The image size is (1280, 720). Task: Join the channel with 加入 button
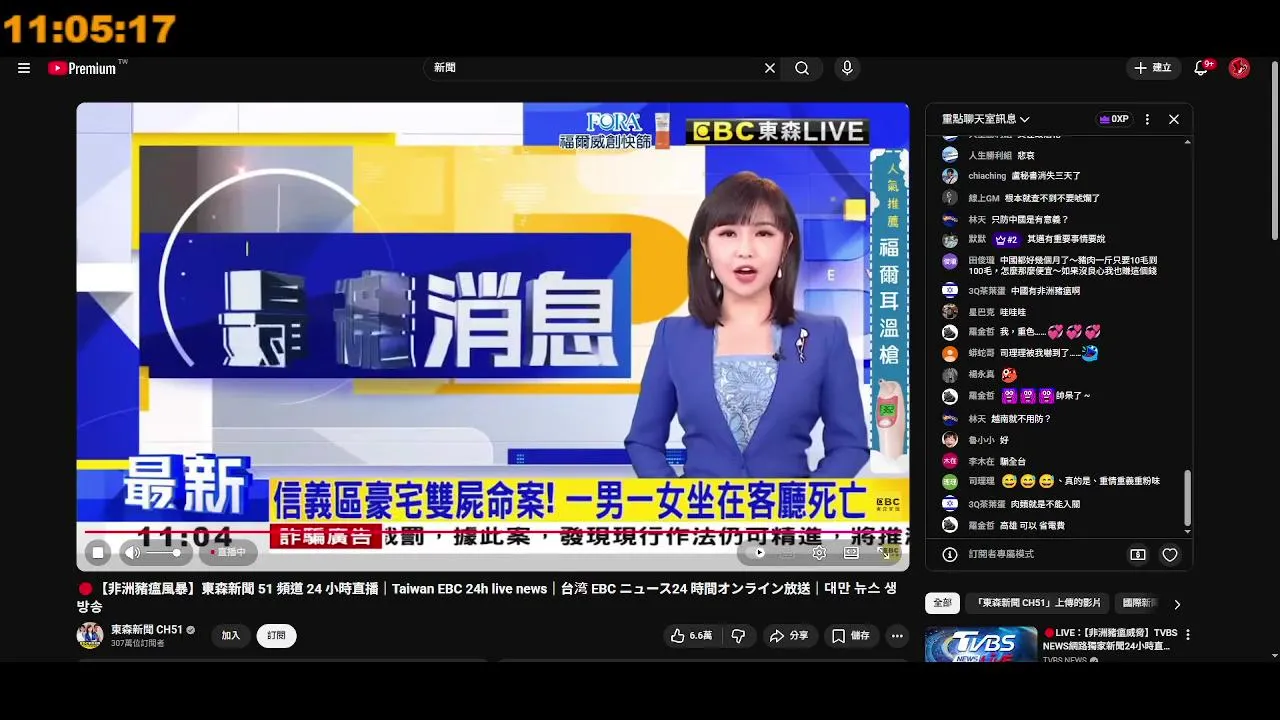[231, 635]
